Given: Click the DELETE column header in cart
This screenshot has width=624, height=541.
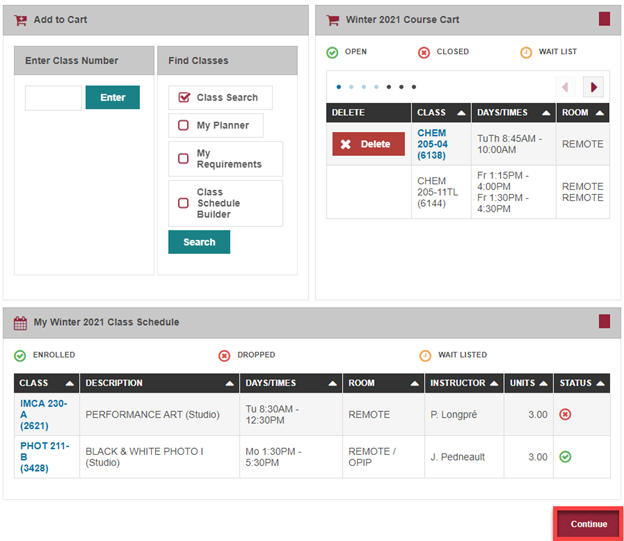Looking at the screenshot, I should (369, 112).
